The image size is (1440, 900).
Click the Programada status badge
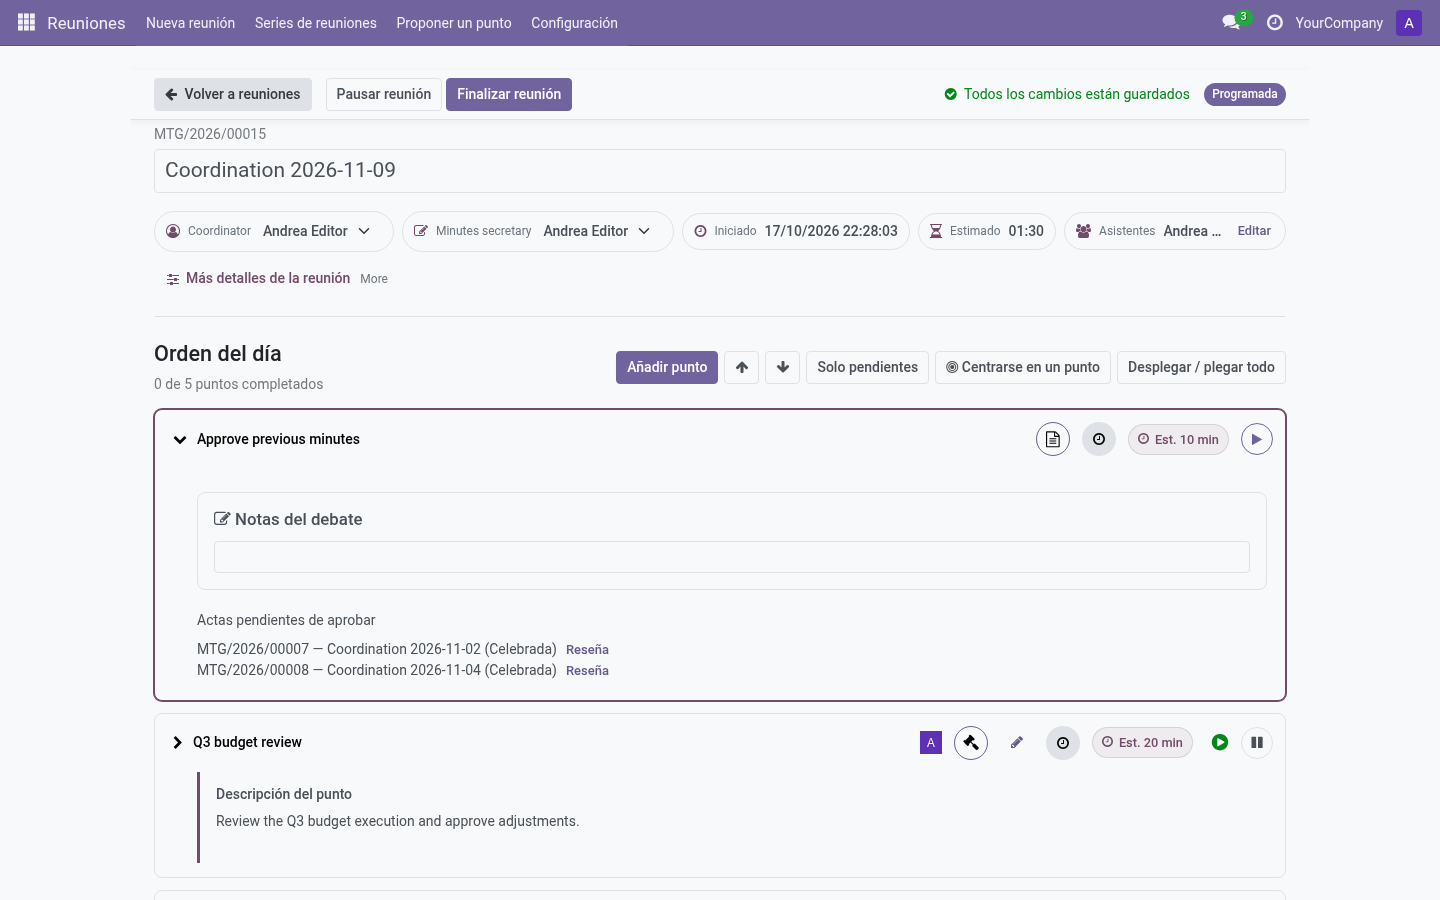coord(1245,94)
